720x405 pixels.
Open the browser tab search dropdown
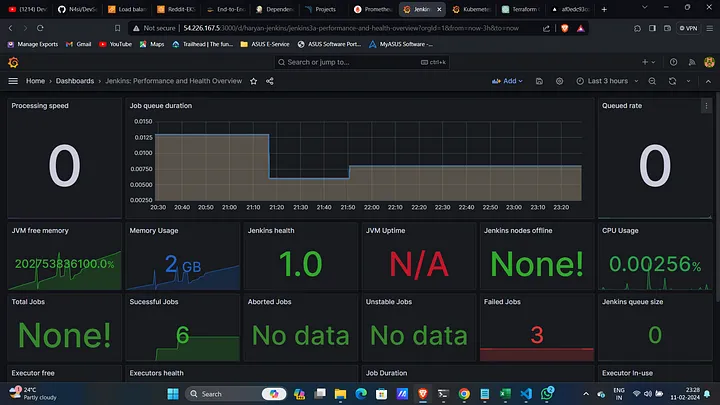(644, 8)
